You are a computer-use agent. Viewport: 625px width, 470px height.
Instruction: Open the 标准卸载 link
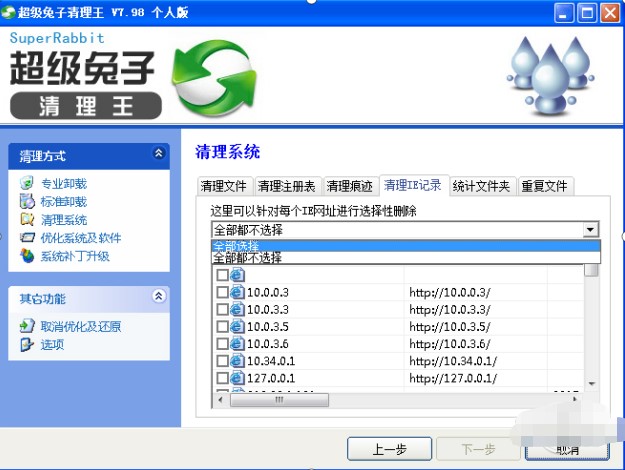(x=64, y=201)
